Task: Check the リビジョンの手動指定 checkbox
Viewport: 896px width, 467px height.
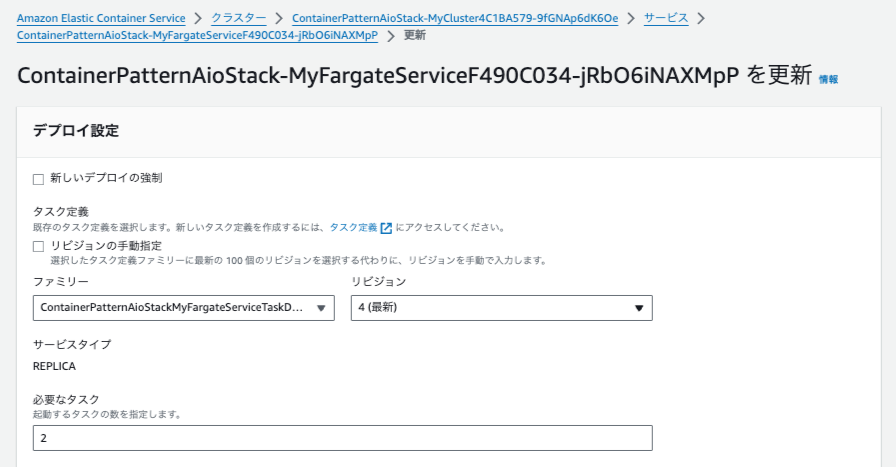Action: [38, 246]
